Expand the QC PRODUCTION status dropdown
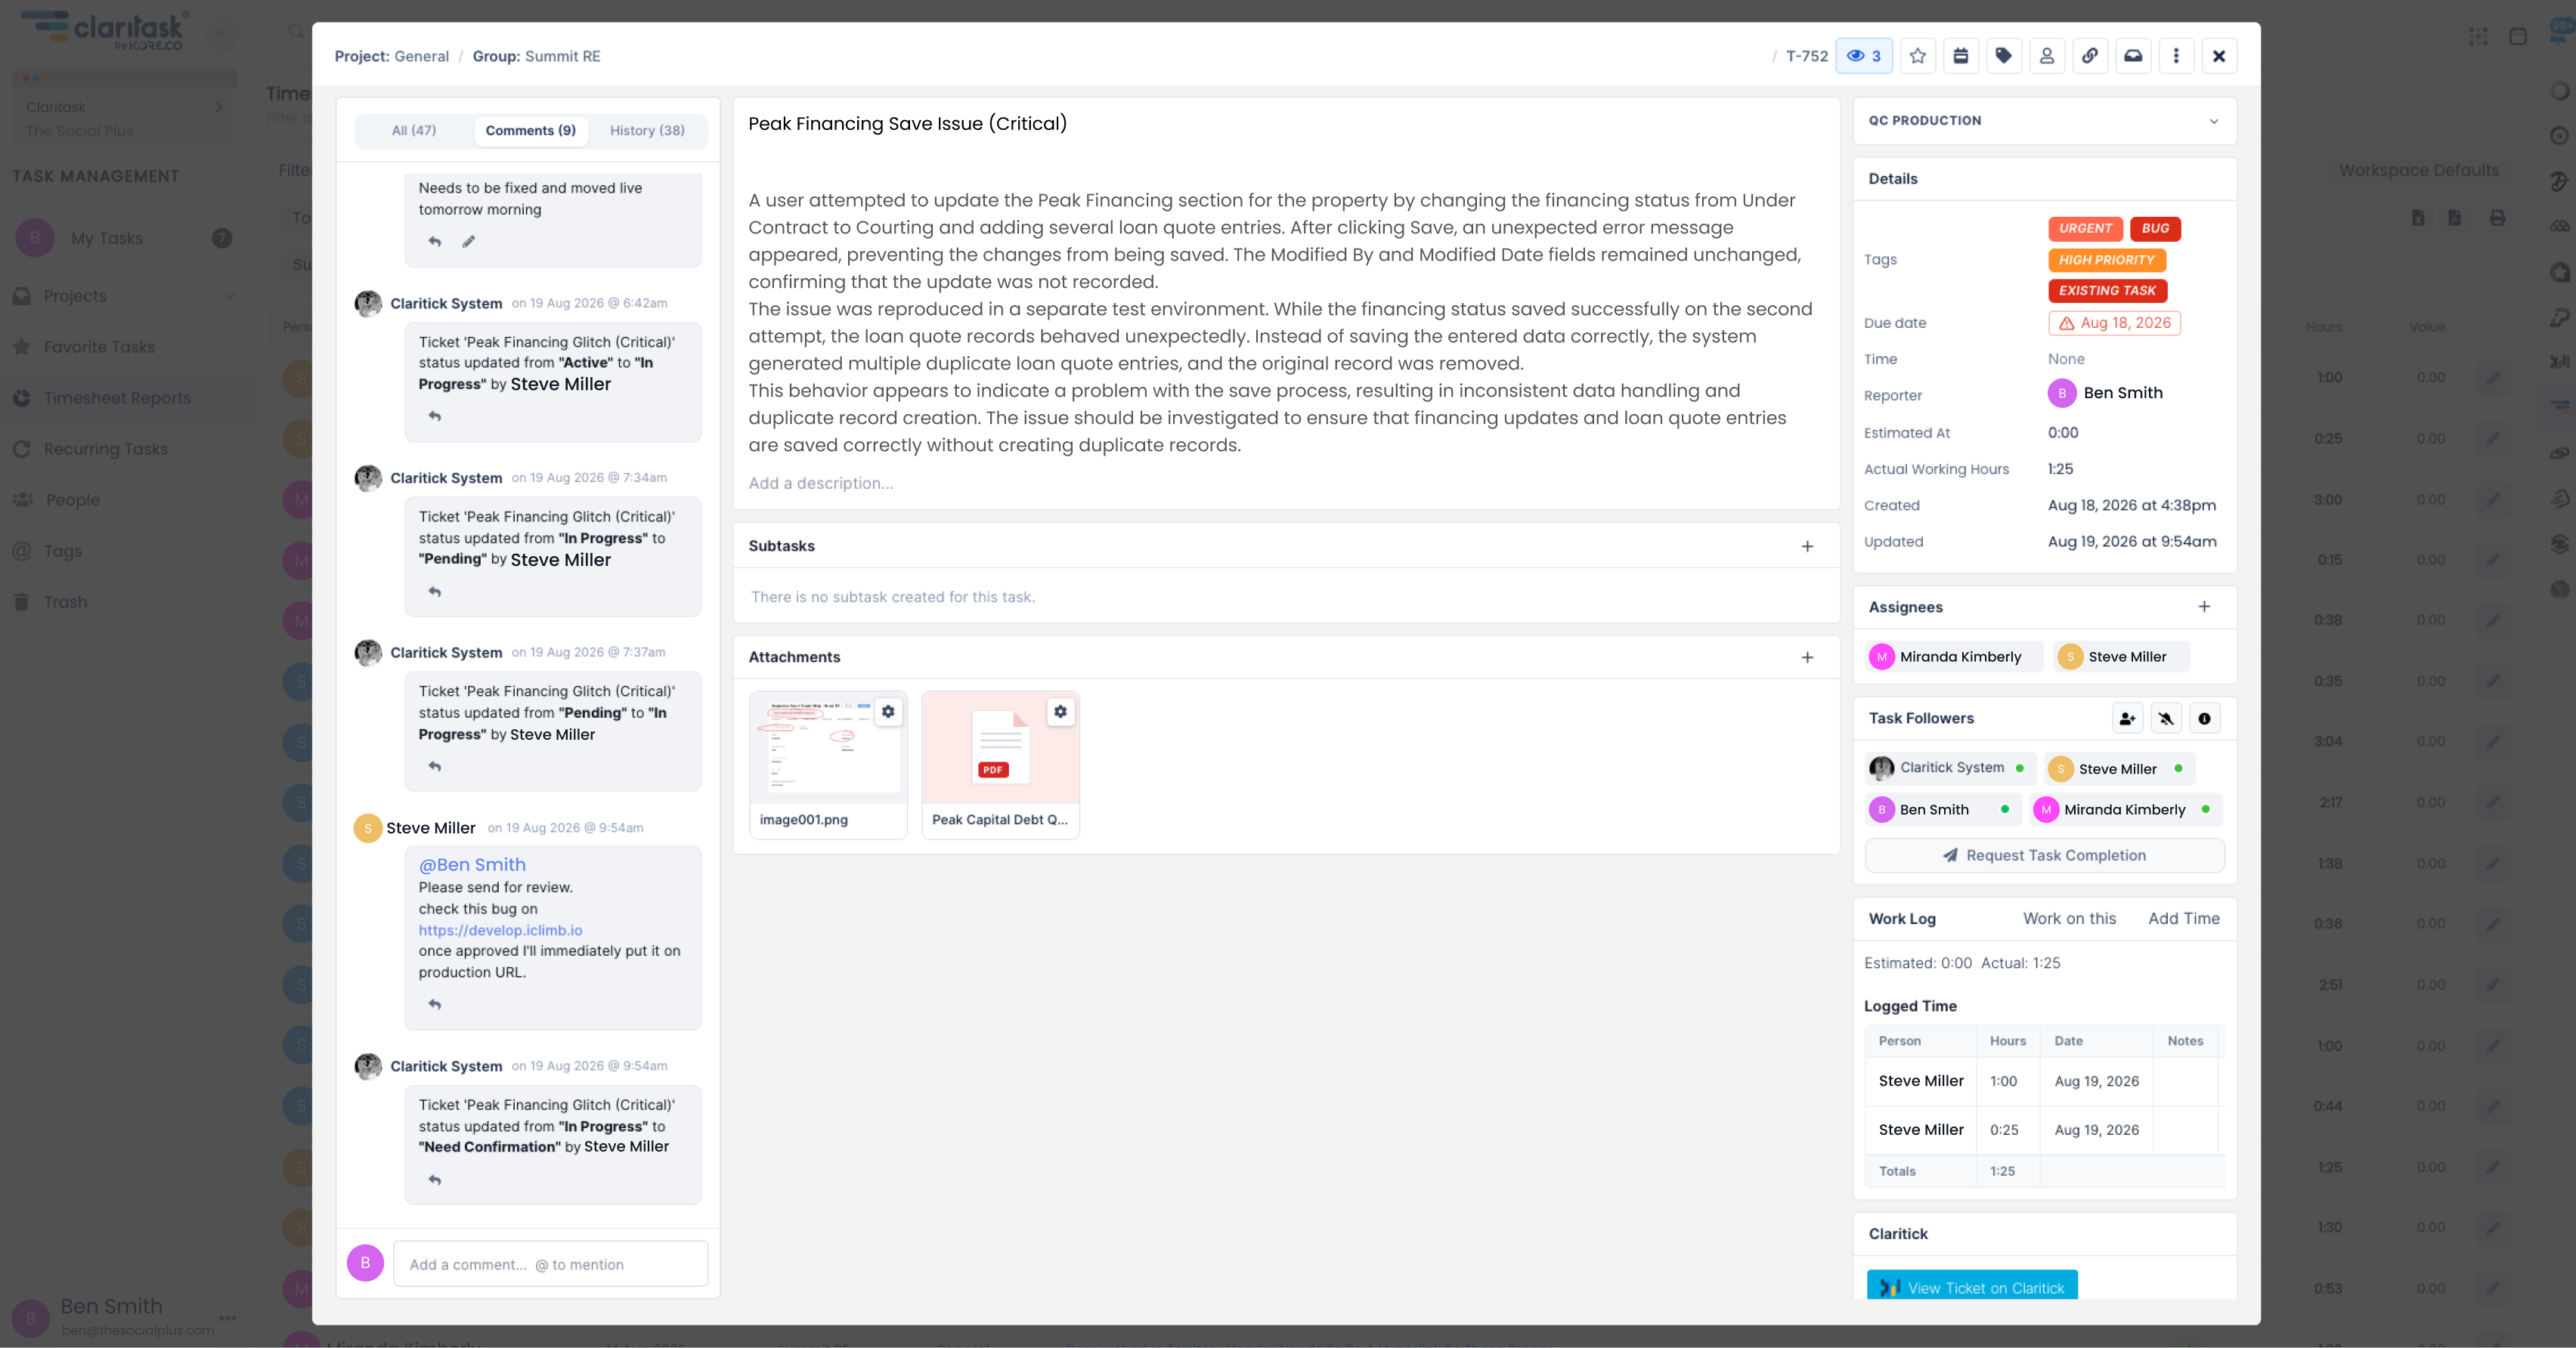 (x=2044, y=121)
